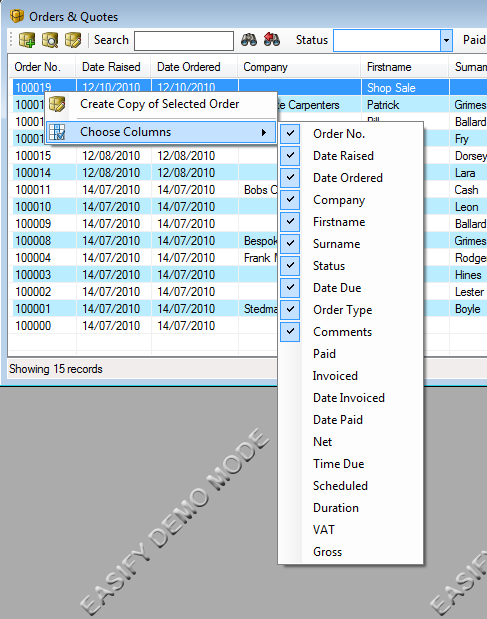This screenshot has height=619, width=487.
Task: Click the Orders & Quotes window icon
Action: [x=17, y=17]
